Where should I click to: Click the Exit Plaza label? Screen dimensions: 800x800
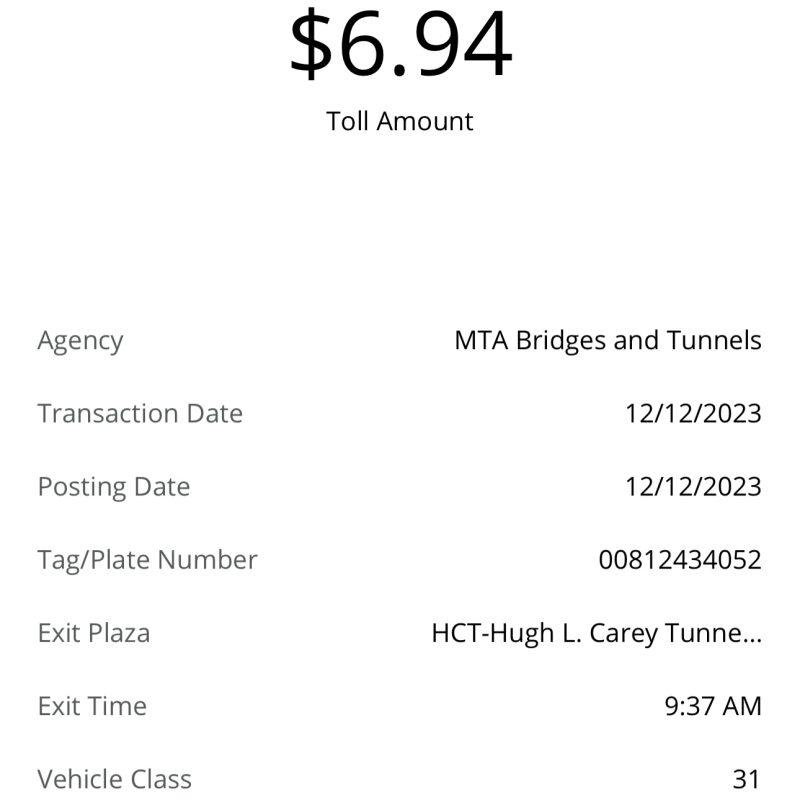(x=94, y=633)
